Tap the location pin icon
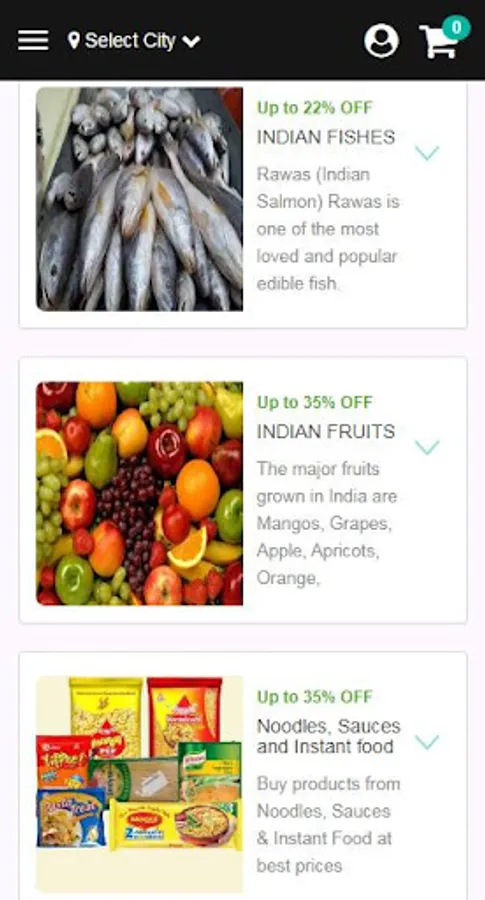 (73, 40)
